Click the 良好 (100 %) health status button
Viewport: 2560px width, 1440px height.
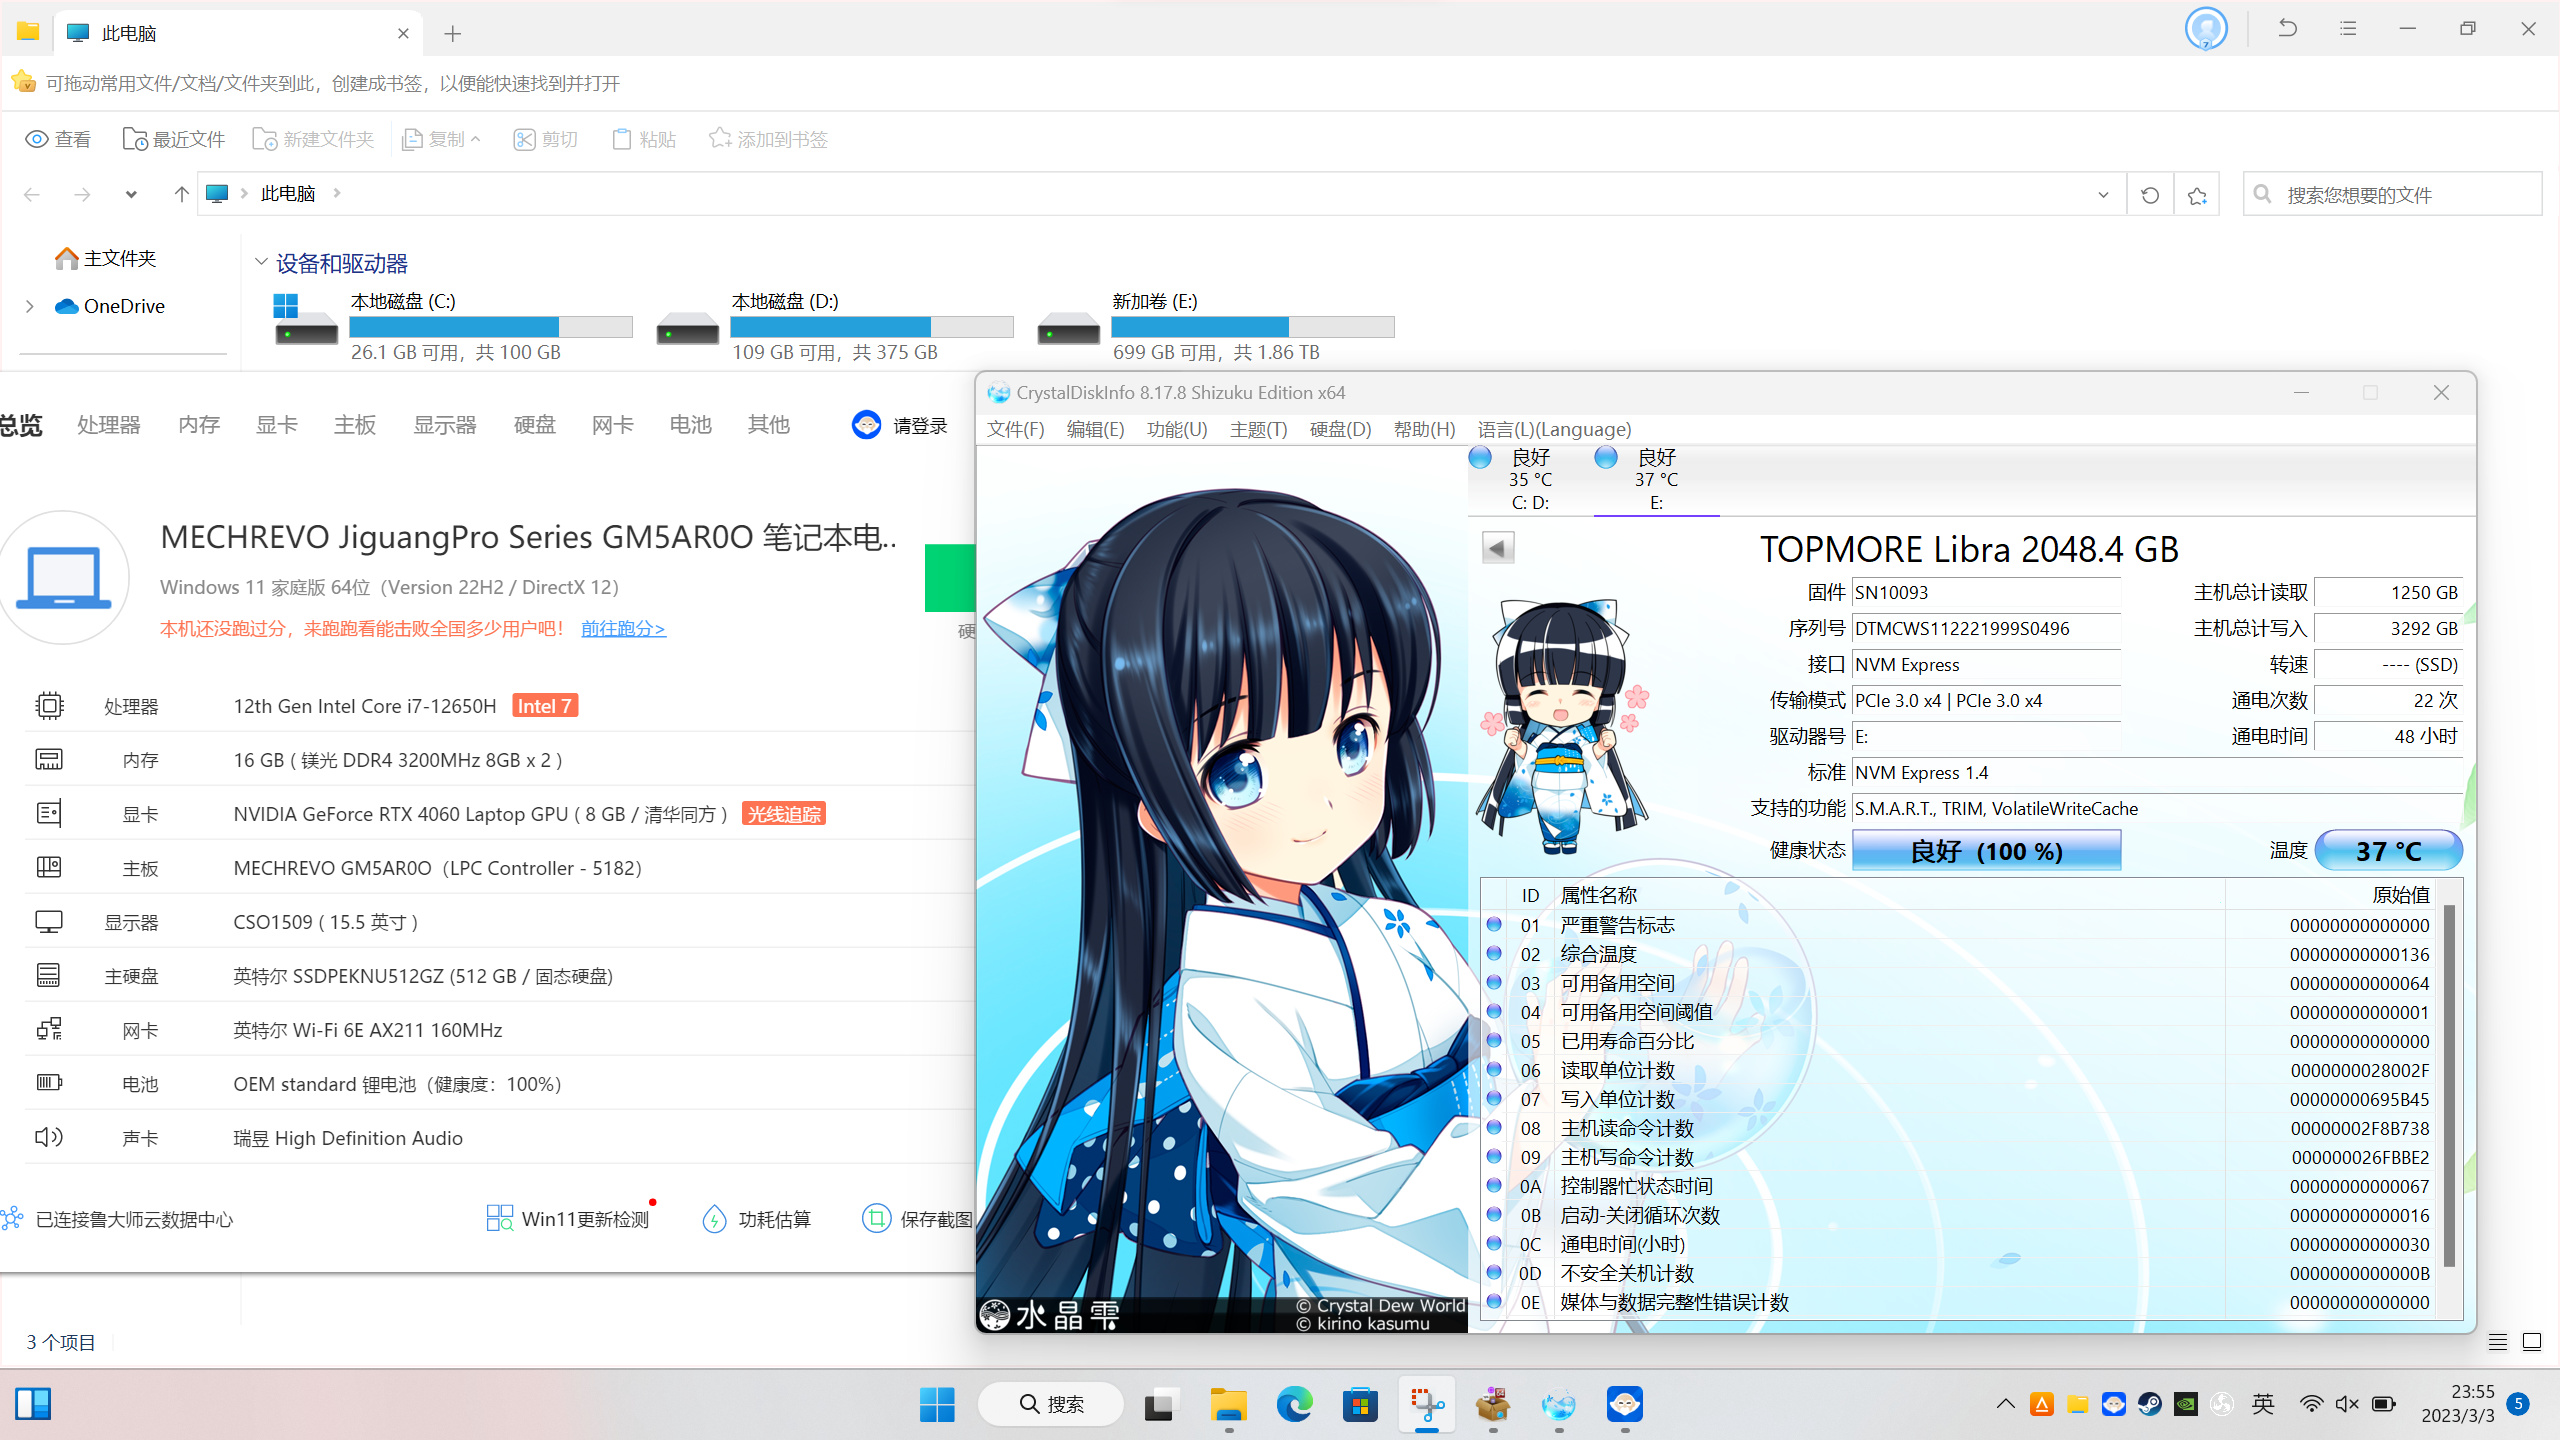tap(1985, 851)
